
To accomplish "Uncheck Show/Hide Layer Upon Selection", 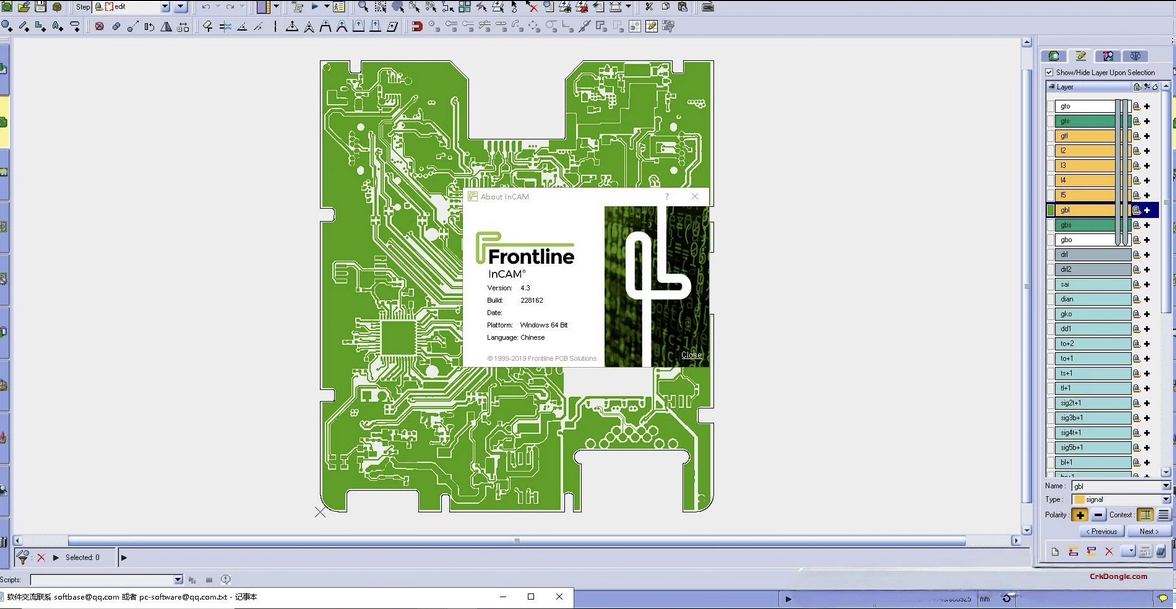I will 1048,72.
